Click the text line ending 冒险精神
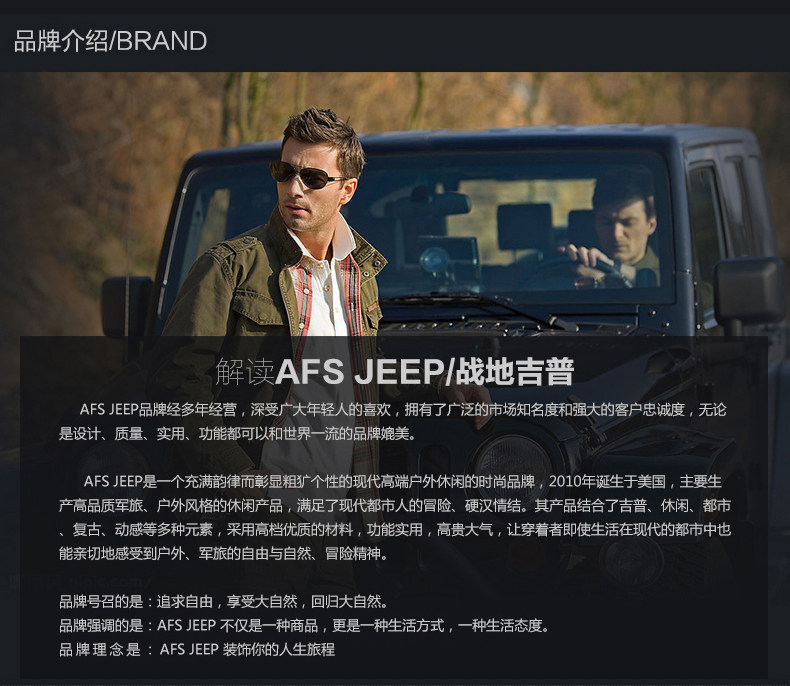This screenshot has height=686, width=790. point(224,554)
